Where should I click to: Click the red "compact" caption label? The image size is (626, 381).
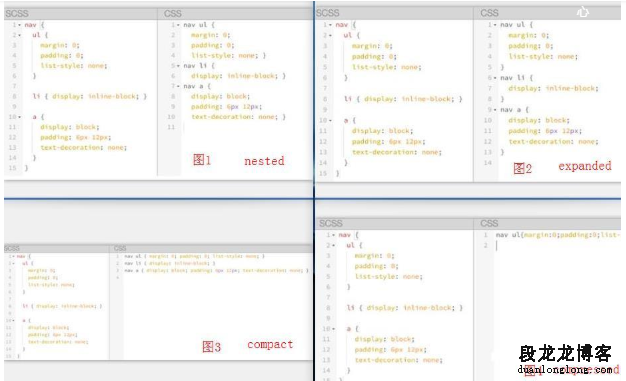tap(270, 344)
